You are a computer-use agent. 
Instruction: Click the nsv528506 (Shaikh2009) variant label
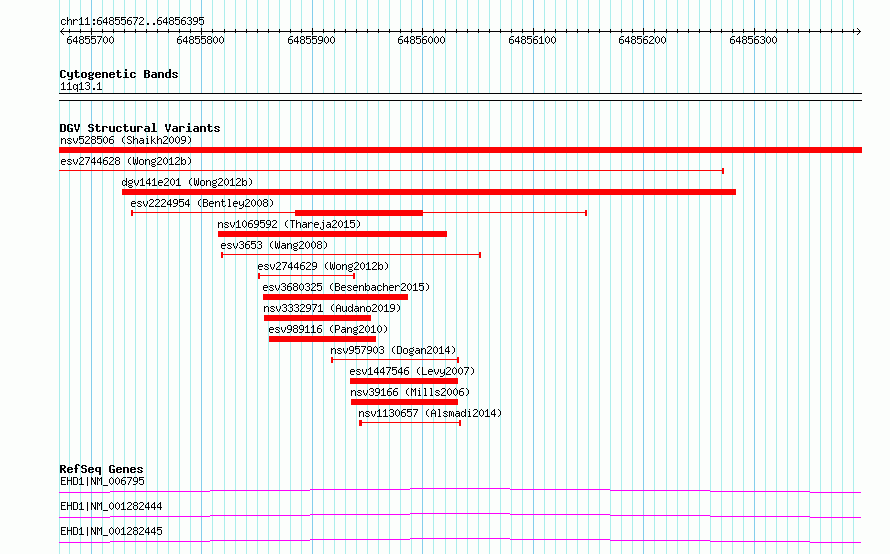pyautogui.click(x=126, y=140)
